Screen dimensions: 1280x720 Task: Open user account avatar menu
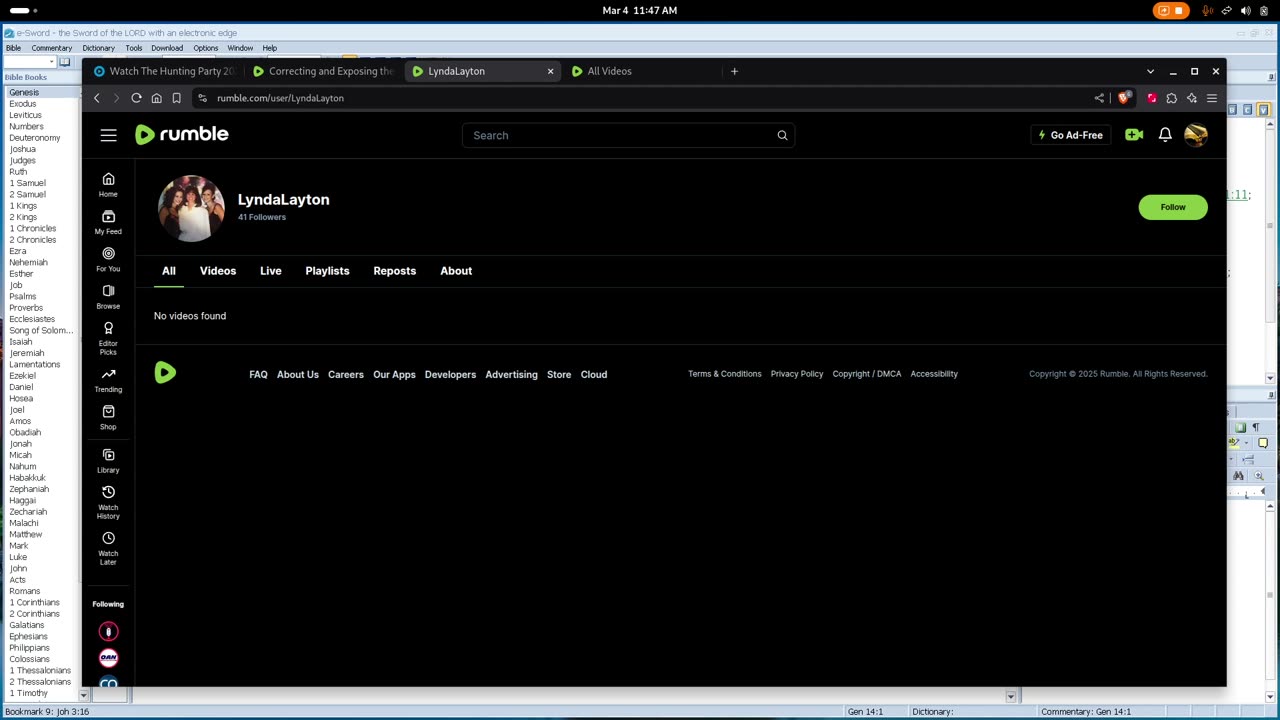(x=1196, y=135)
